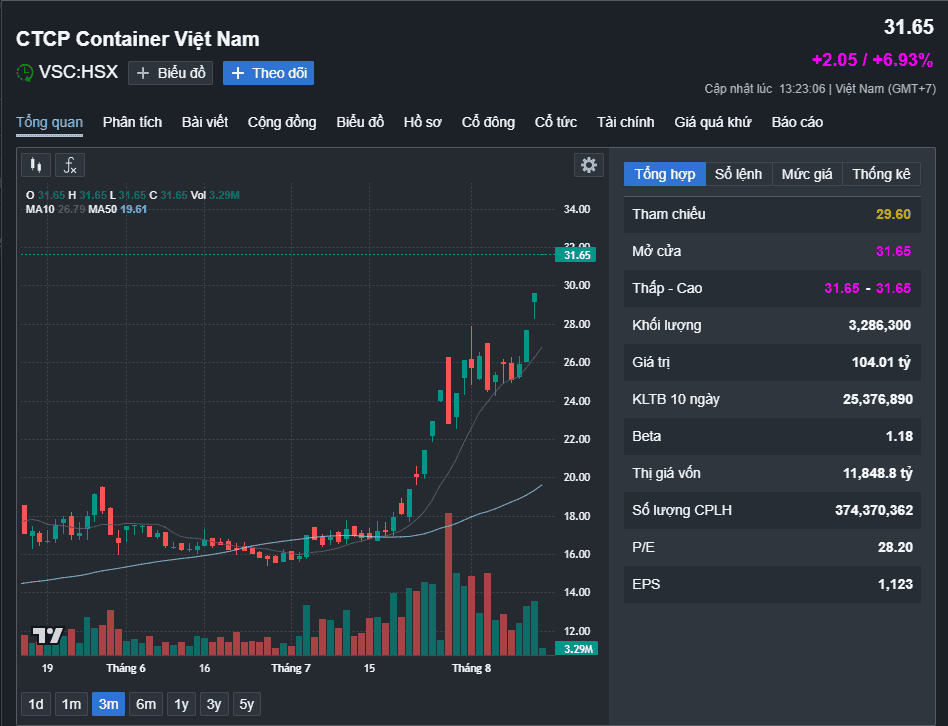This screenshot has width=948, height=726.
Task: Set chart range to 1d
Action: 36,704
